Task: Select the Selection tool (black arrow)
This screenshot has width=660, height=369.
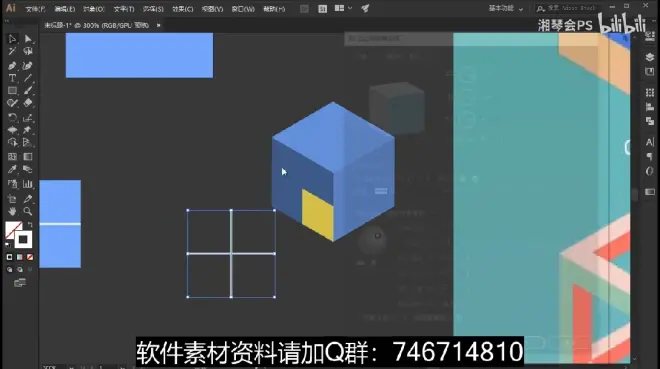Action: coord(12,39)
